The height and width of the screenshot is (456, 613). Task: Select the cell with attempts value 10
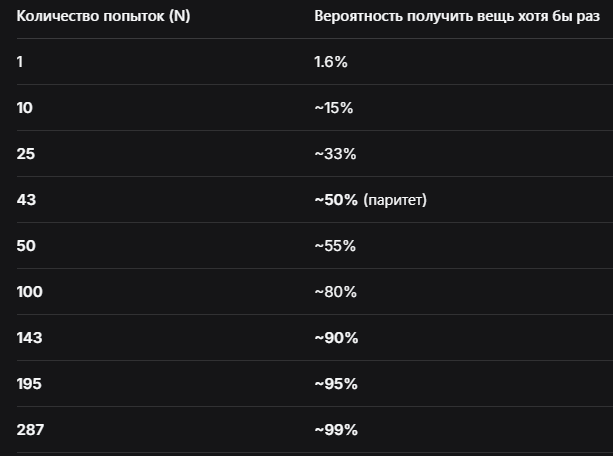[x=25, y=108]
